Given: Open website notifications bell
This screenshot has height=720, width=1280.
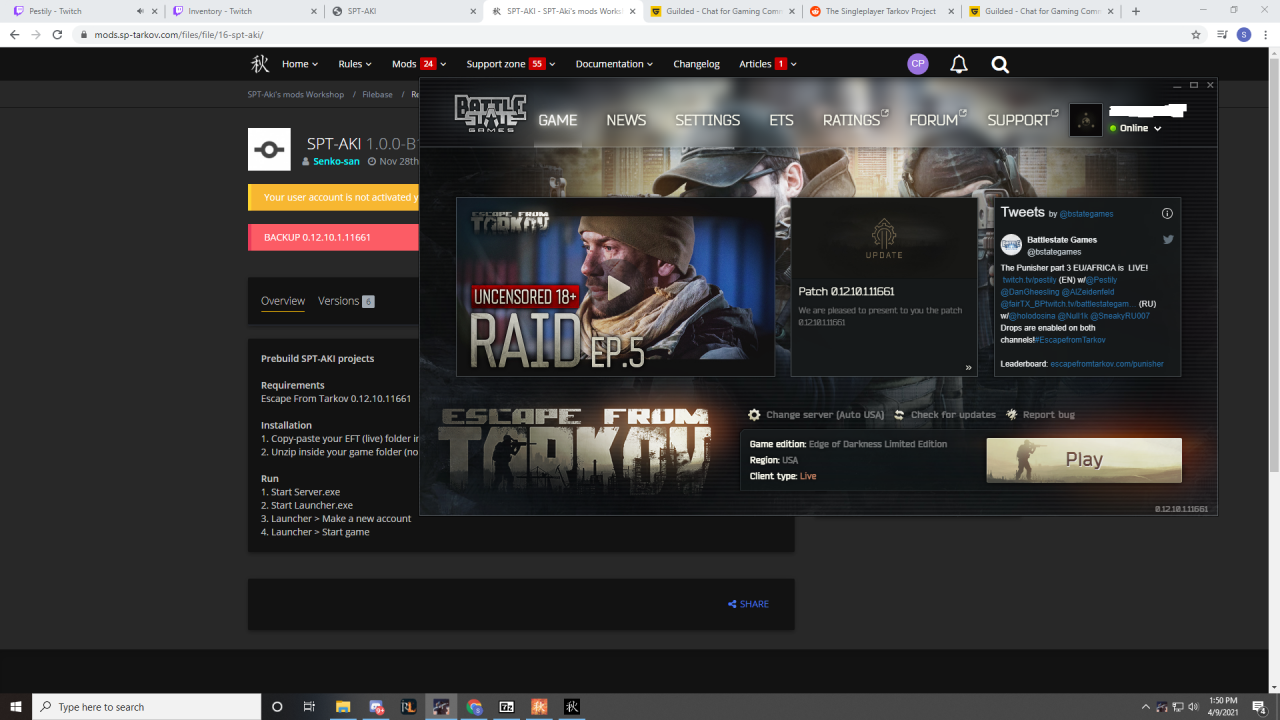Looking at the screenshot, I should (x=959, y=64).
